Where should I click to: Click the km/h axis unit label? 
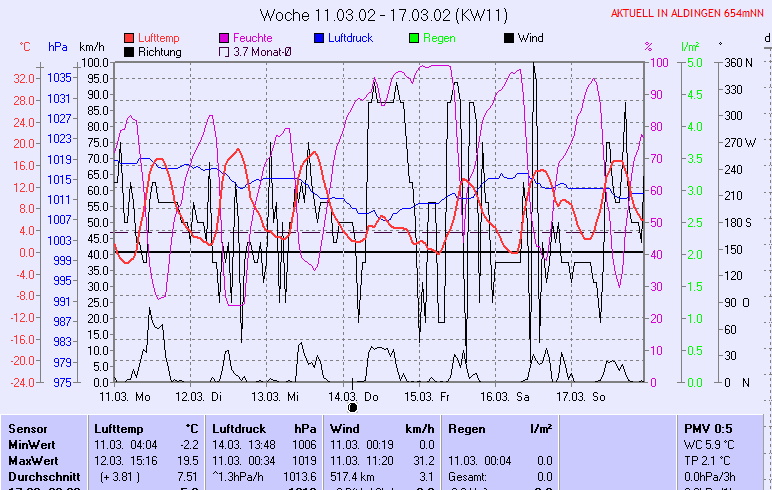[x=92, y=47]
